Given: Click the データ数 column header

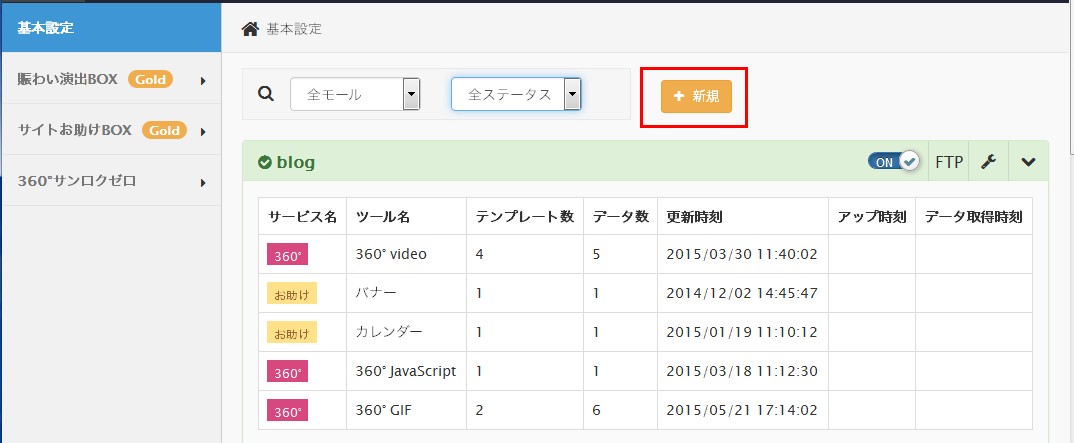Looking at the screenshot, I should 621,217.
